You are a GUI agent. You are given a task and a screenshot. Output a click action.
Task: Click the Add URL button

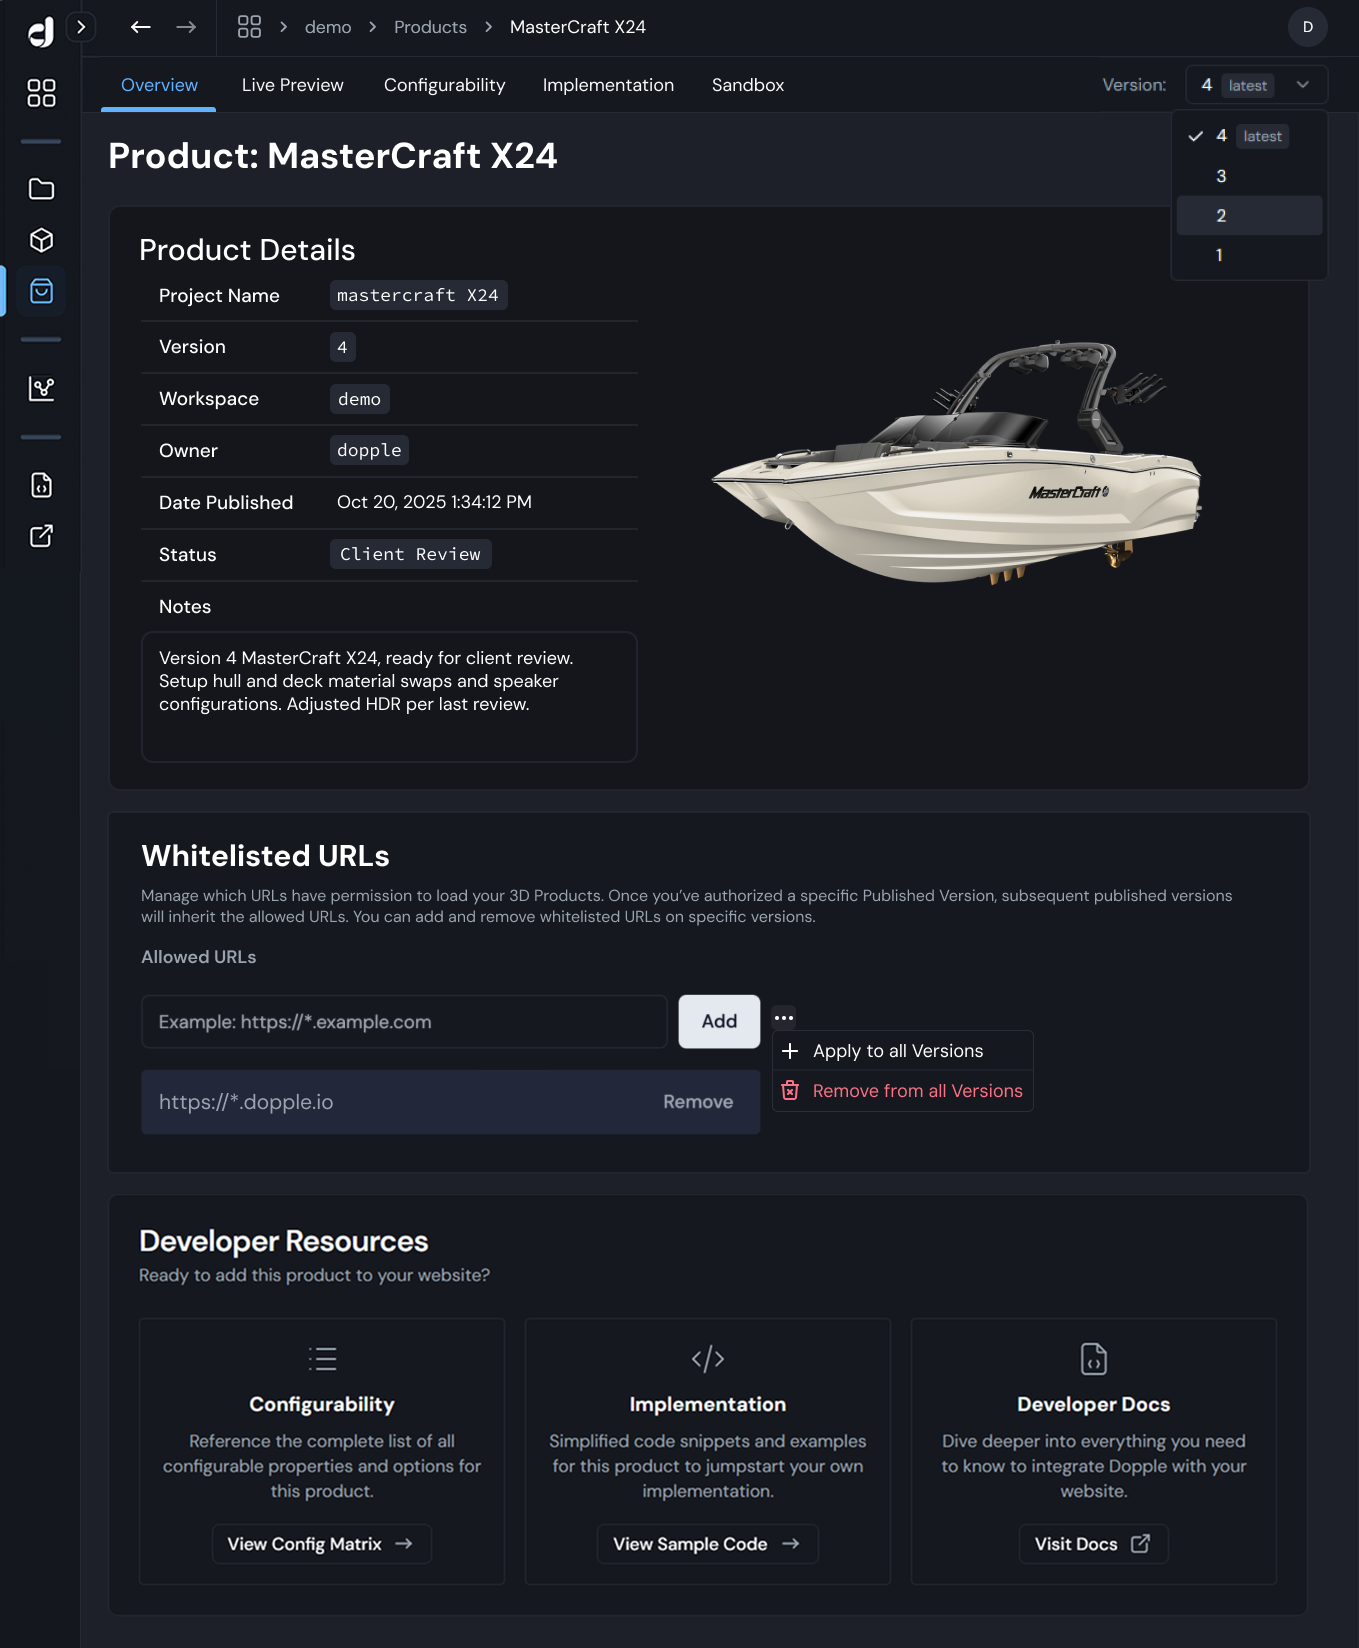pos(719,1021)
